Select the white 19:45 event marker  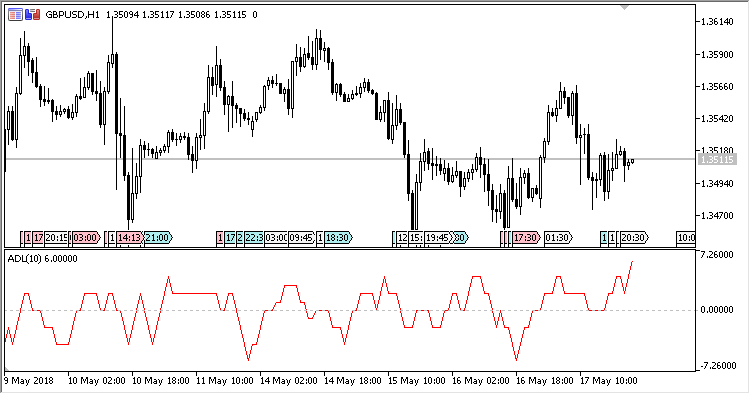439,238
